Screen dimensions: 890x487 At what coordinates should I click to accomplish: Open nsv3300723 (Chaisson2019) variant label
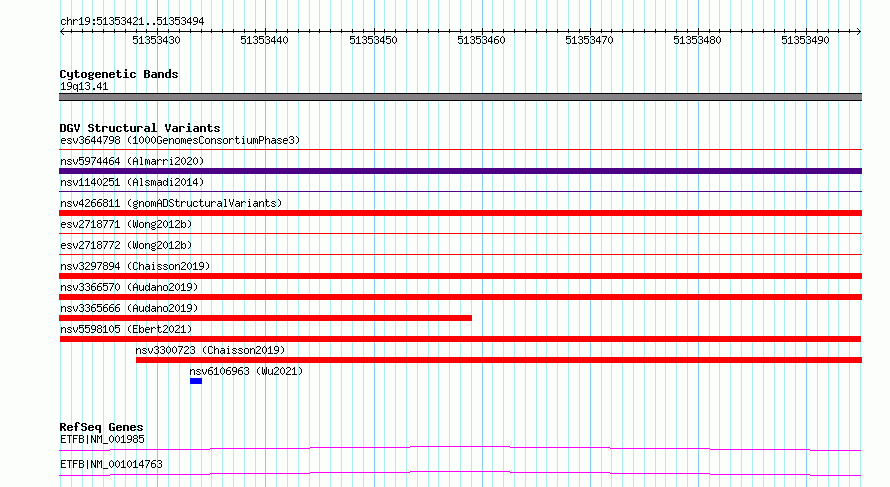[x=210, y=350]
